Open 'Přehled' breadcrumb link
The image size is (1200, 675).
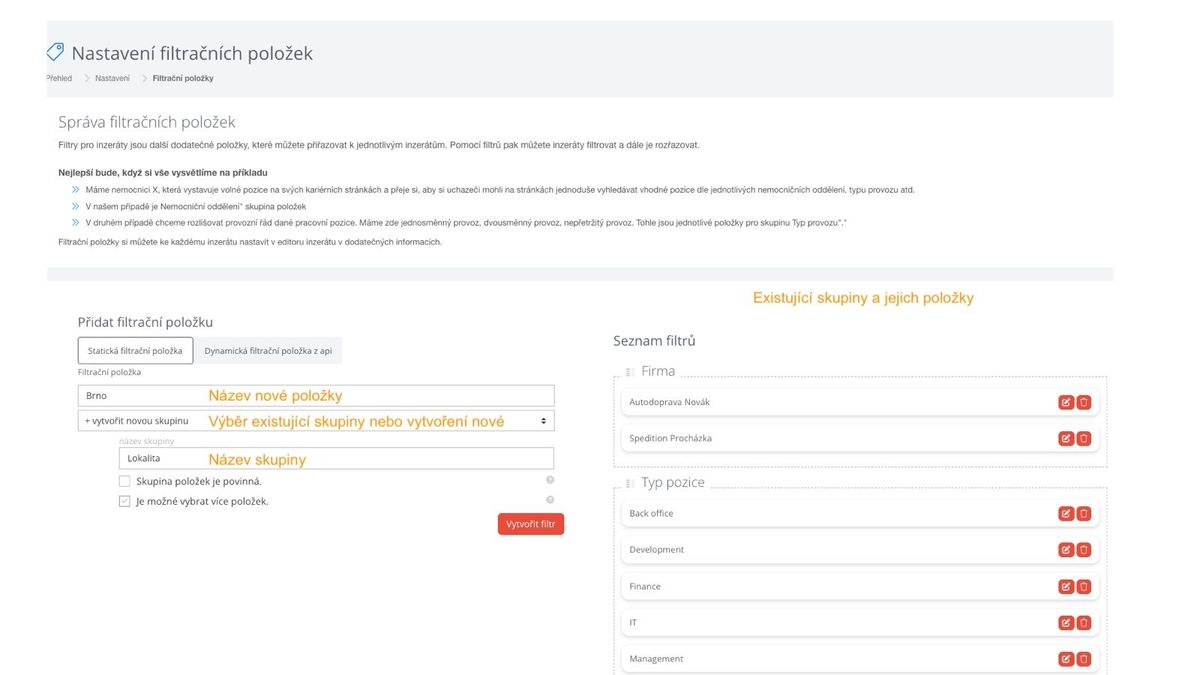(59, 78)
